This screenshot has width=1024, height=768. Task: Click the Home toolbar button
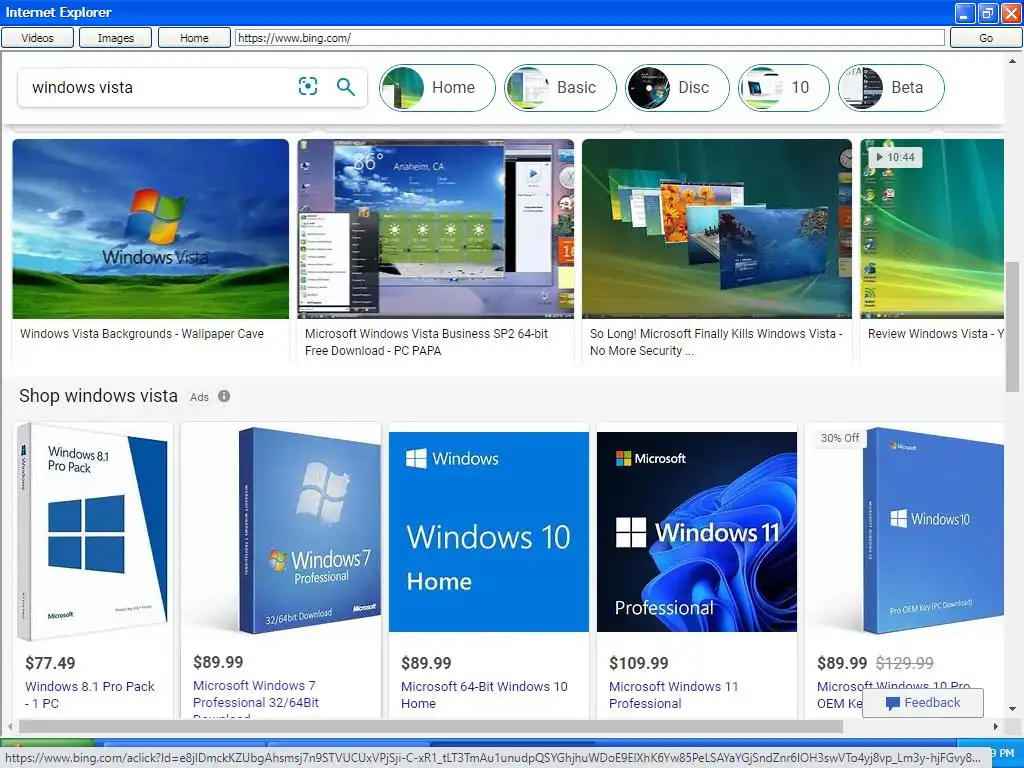(194, 38)
